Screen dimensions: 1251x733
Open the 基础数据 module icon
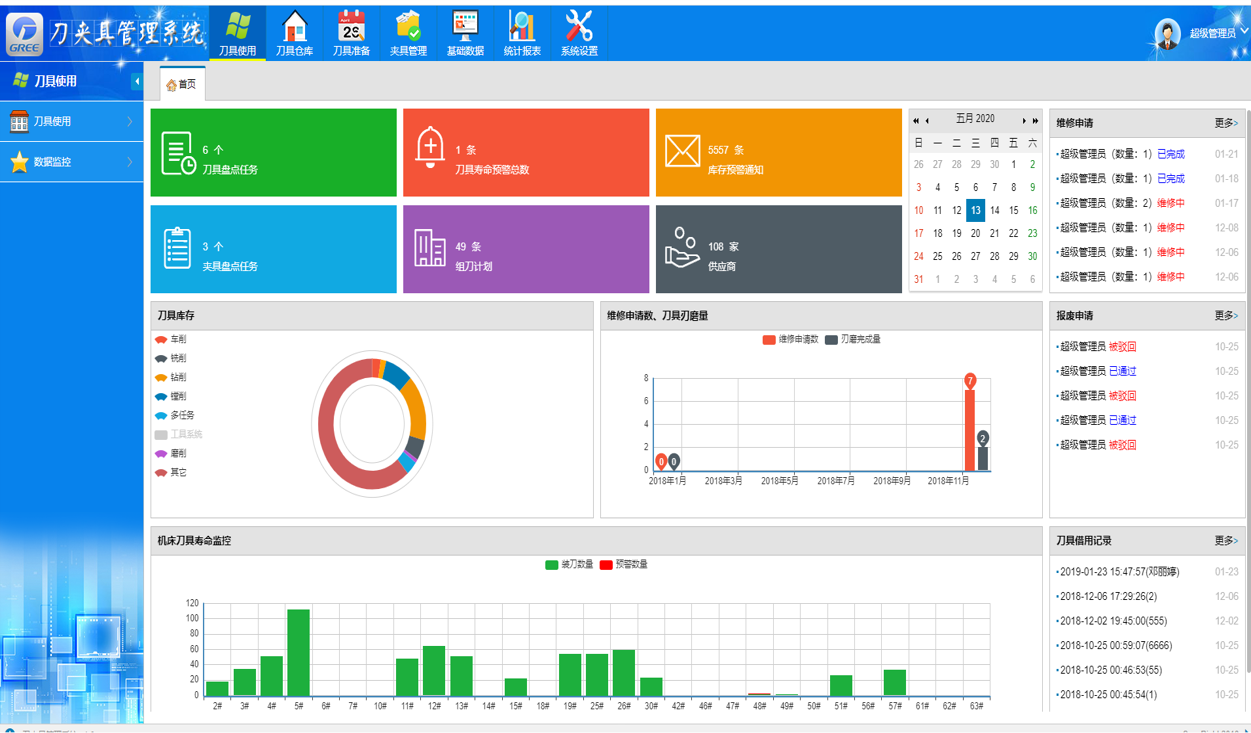(465, 33)
